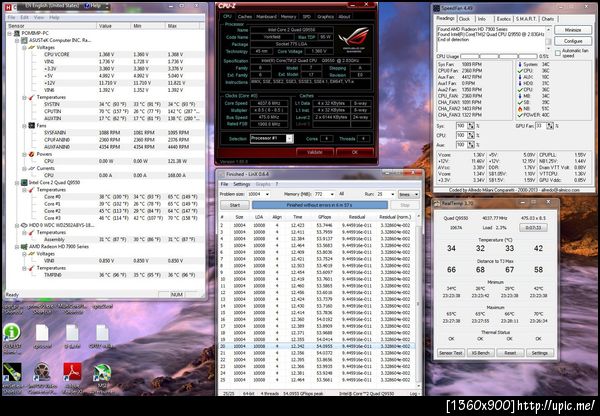The width and height of the screenshot is (600, 416).
Task: Click the GFlops column header in LinX
Action: (x=324, y=217)
